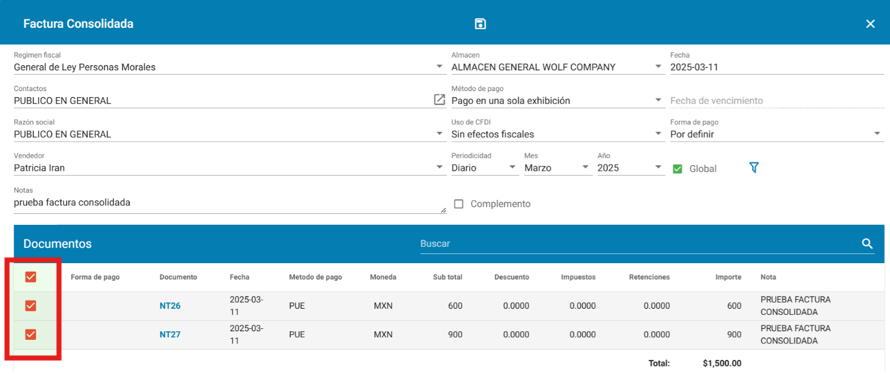Click the Buscar search field
Screen dimensions: 890x374
click(x=639, y=243)
